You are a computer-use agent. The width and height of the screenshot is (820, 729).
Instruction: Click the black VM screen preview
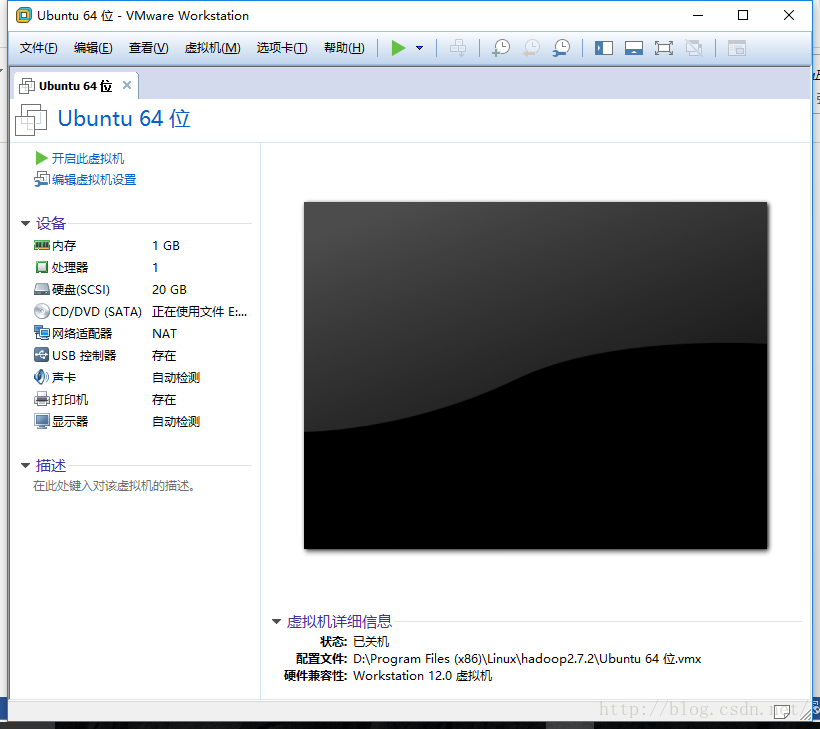click(536, 375)
